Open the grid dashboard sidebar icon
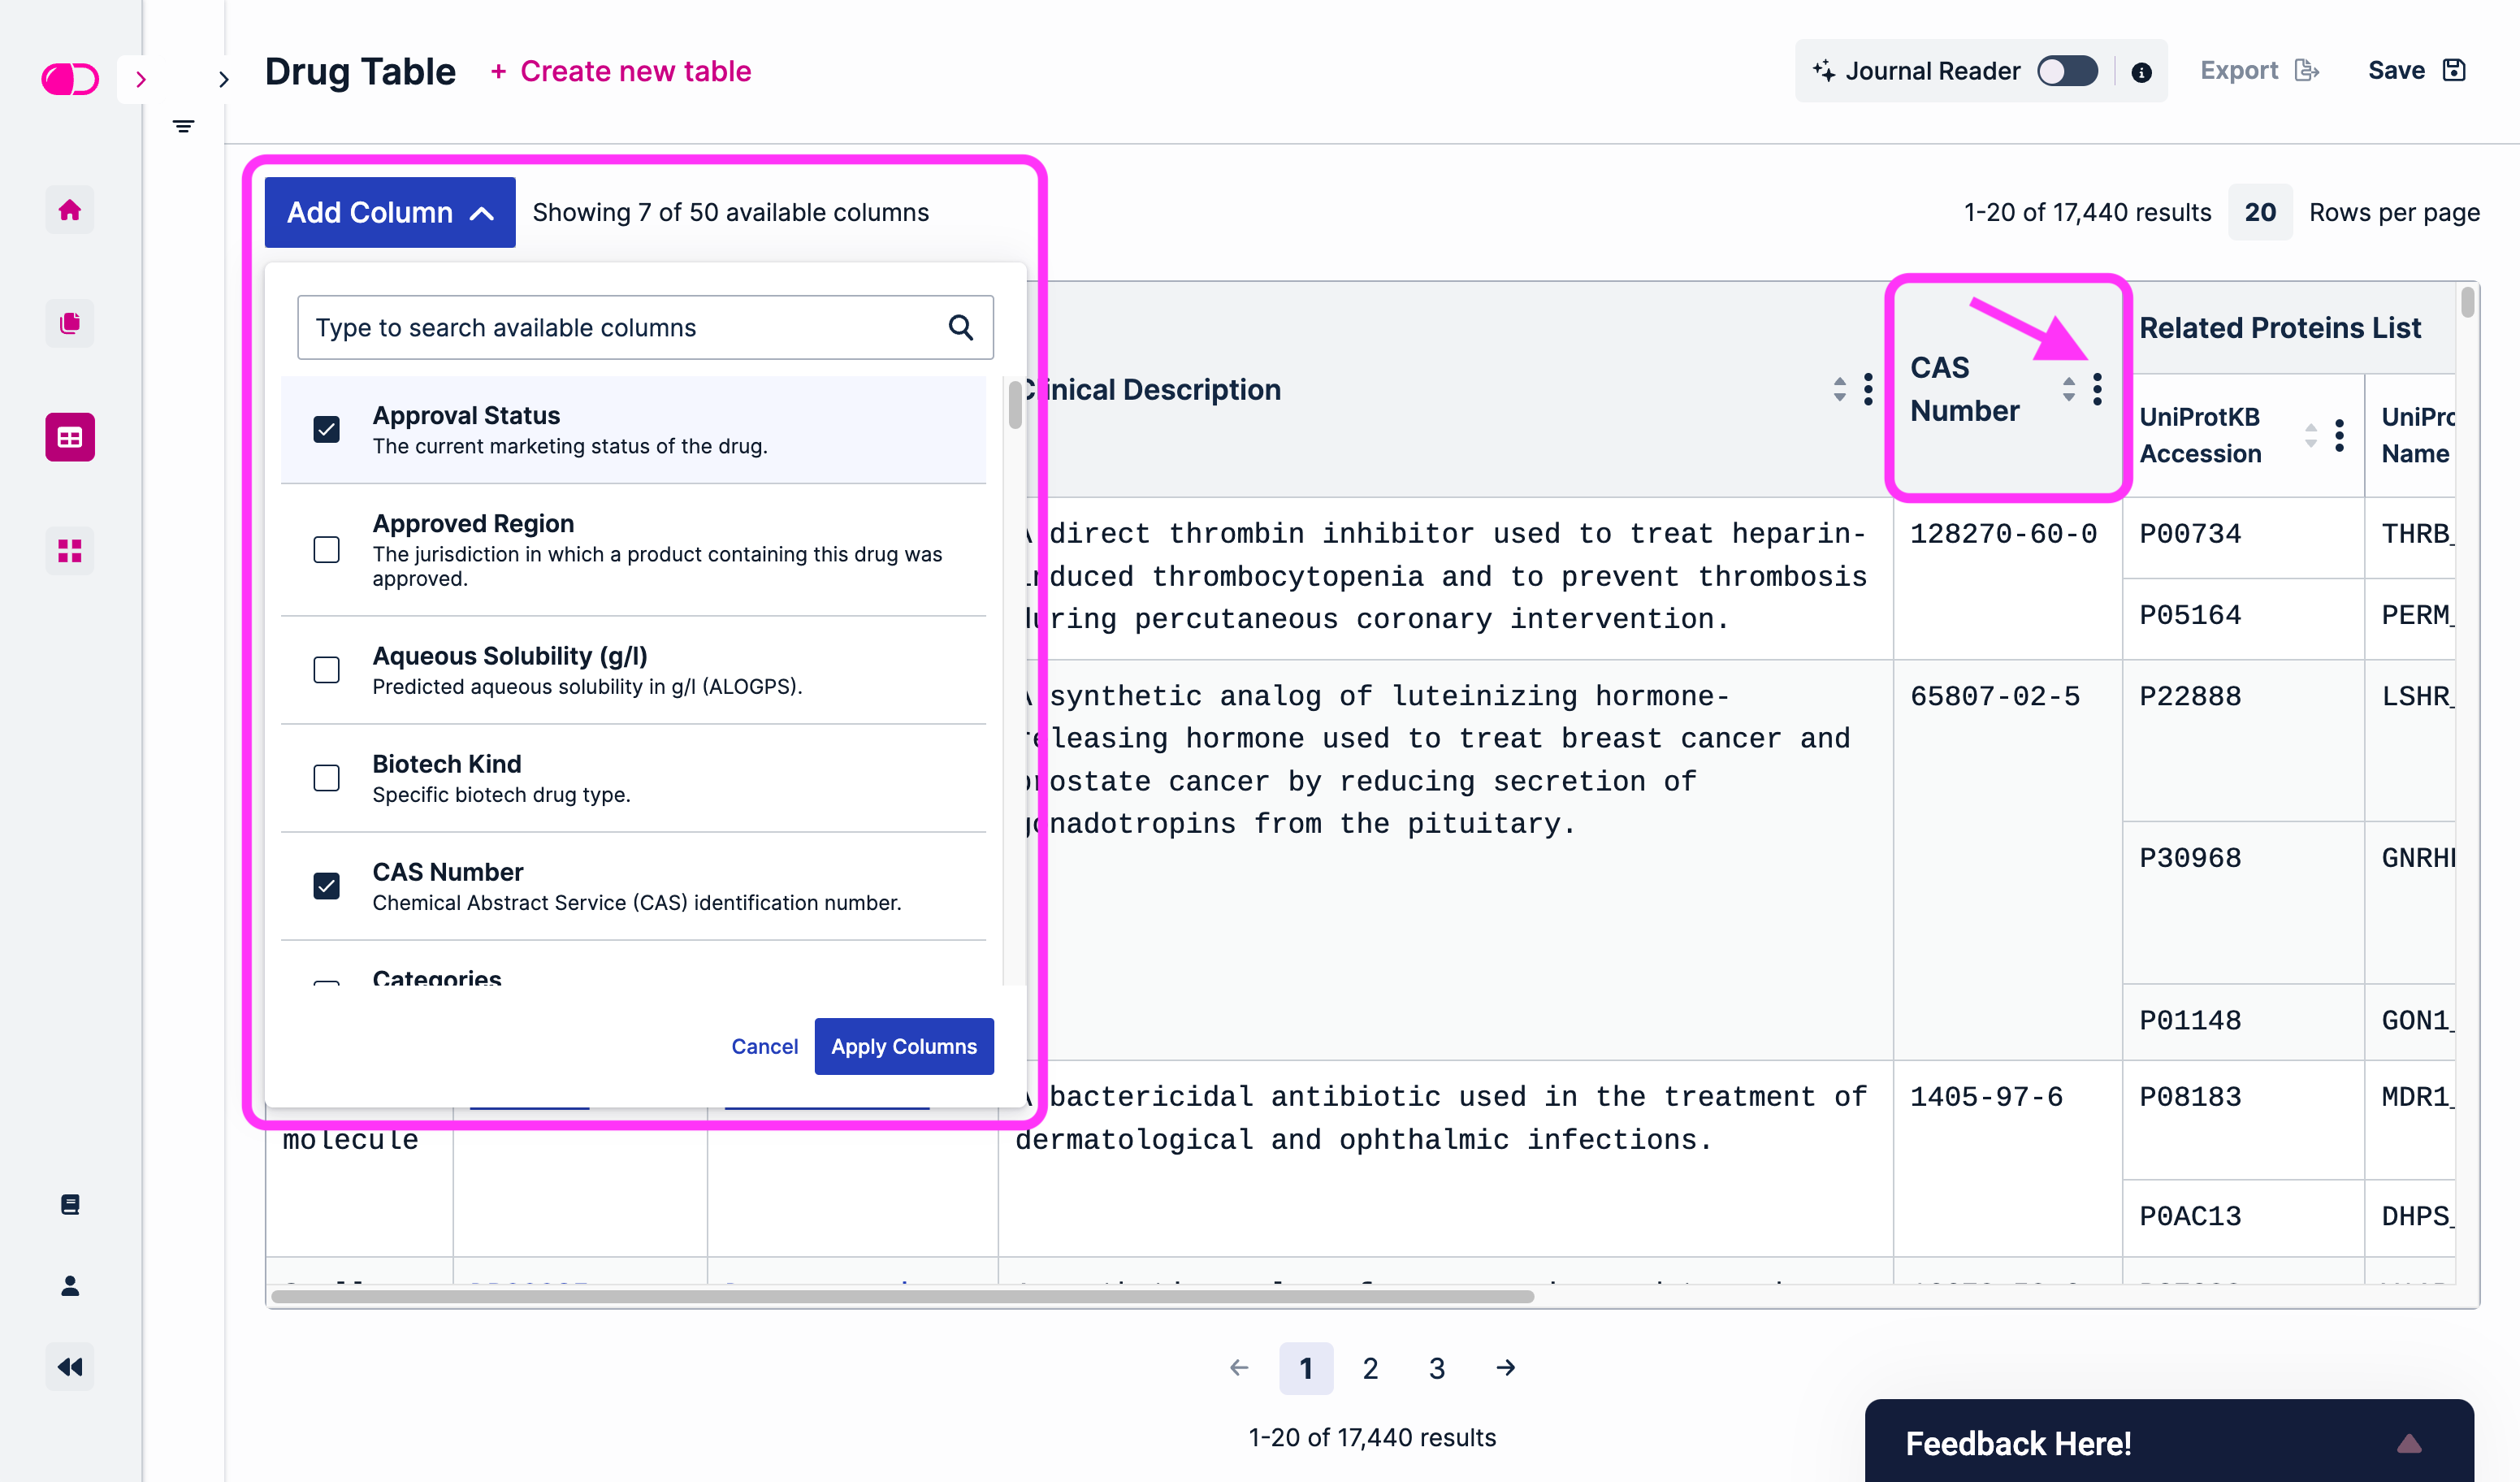This screenshot has height=1482, width=2520. pyautogui.click(x=69, y=551)
